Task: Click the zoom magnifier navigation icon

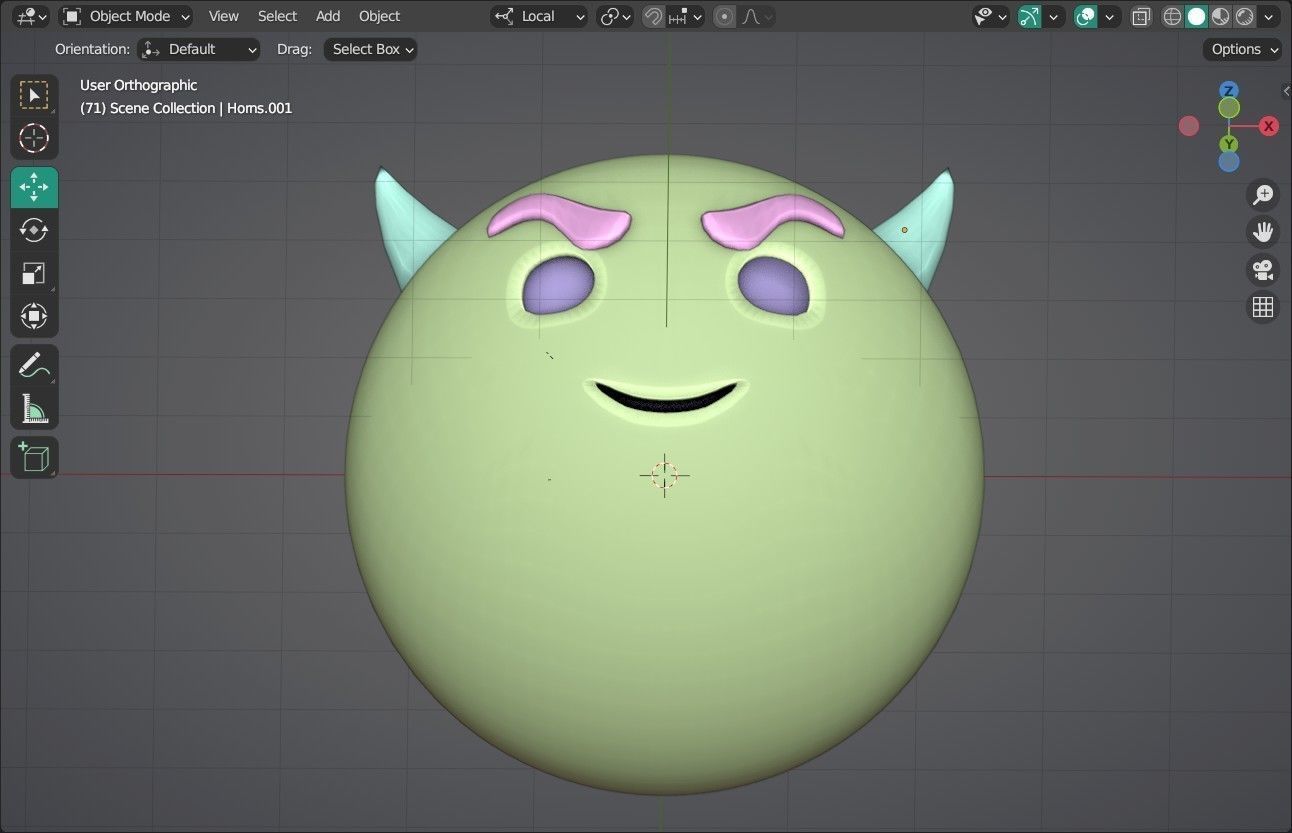Action: point(1263,194)
